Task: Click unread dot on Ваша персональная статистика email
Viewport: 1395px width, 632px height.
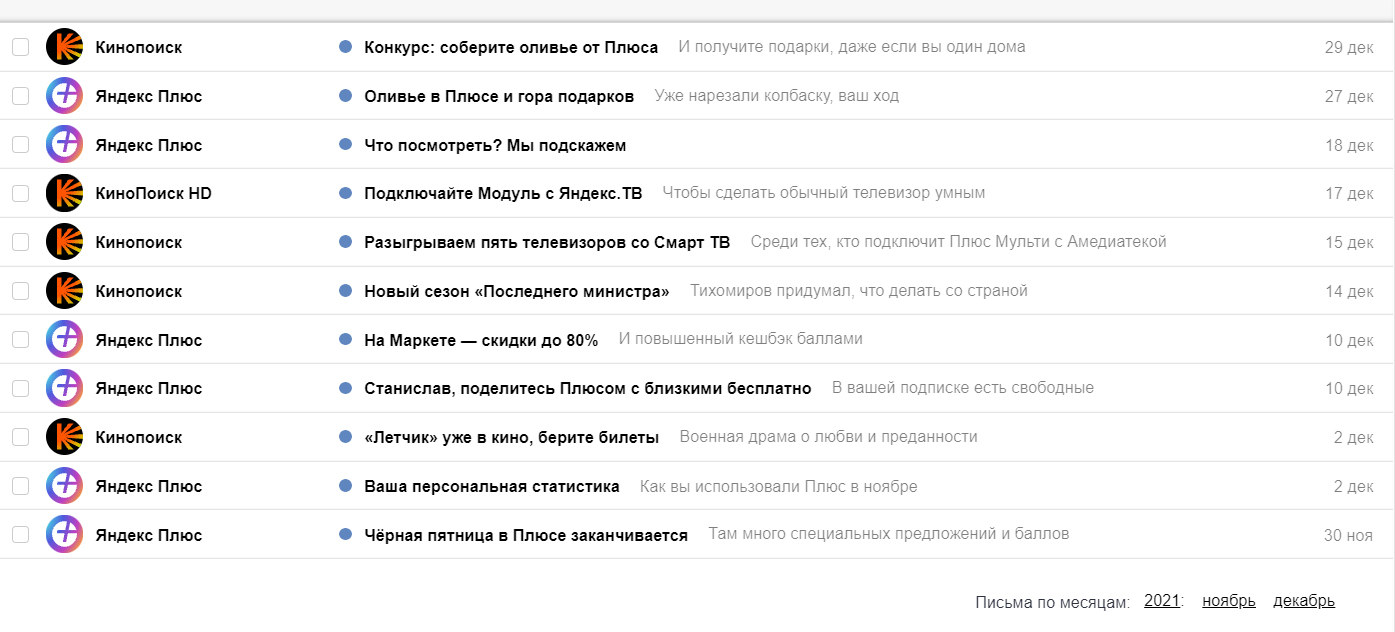Action: (x=346, y=486)
